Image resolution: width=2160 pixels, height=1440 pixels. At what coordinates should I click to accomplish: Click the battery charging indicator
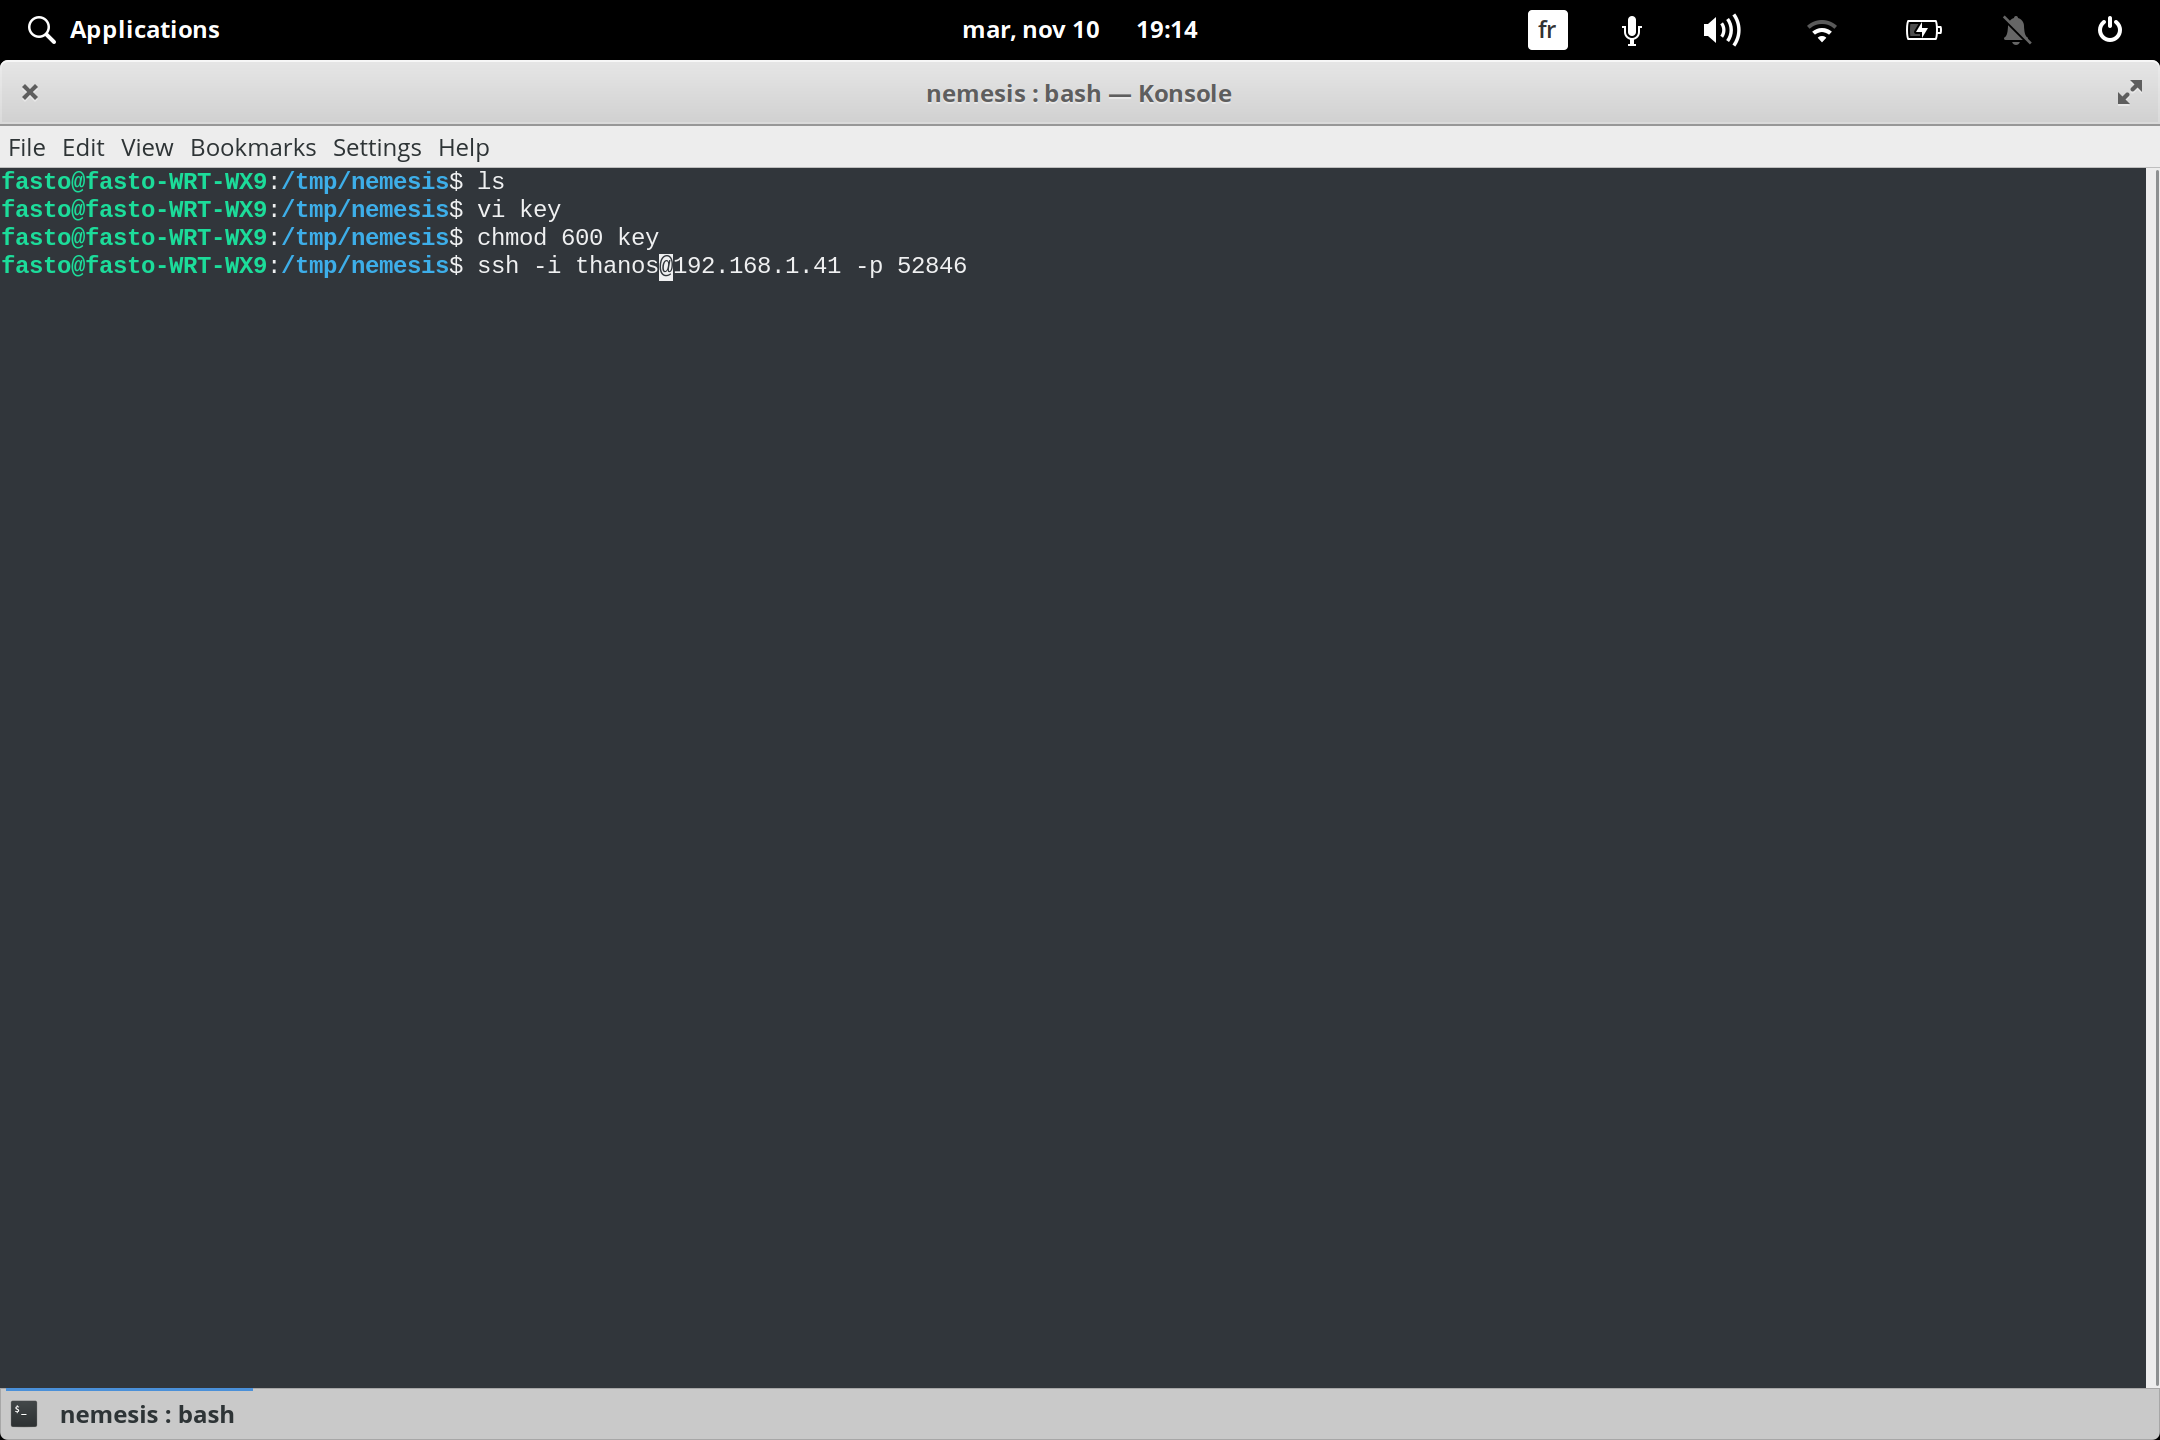click(1923, 29)
